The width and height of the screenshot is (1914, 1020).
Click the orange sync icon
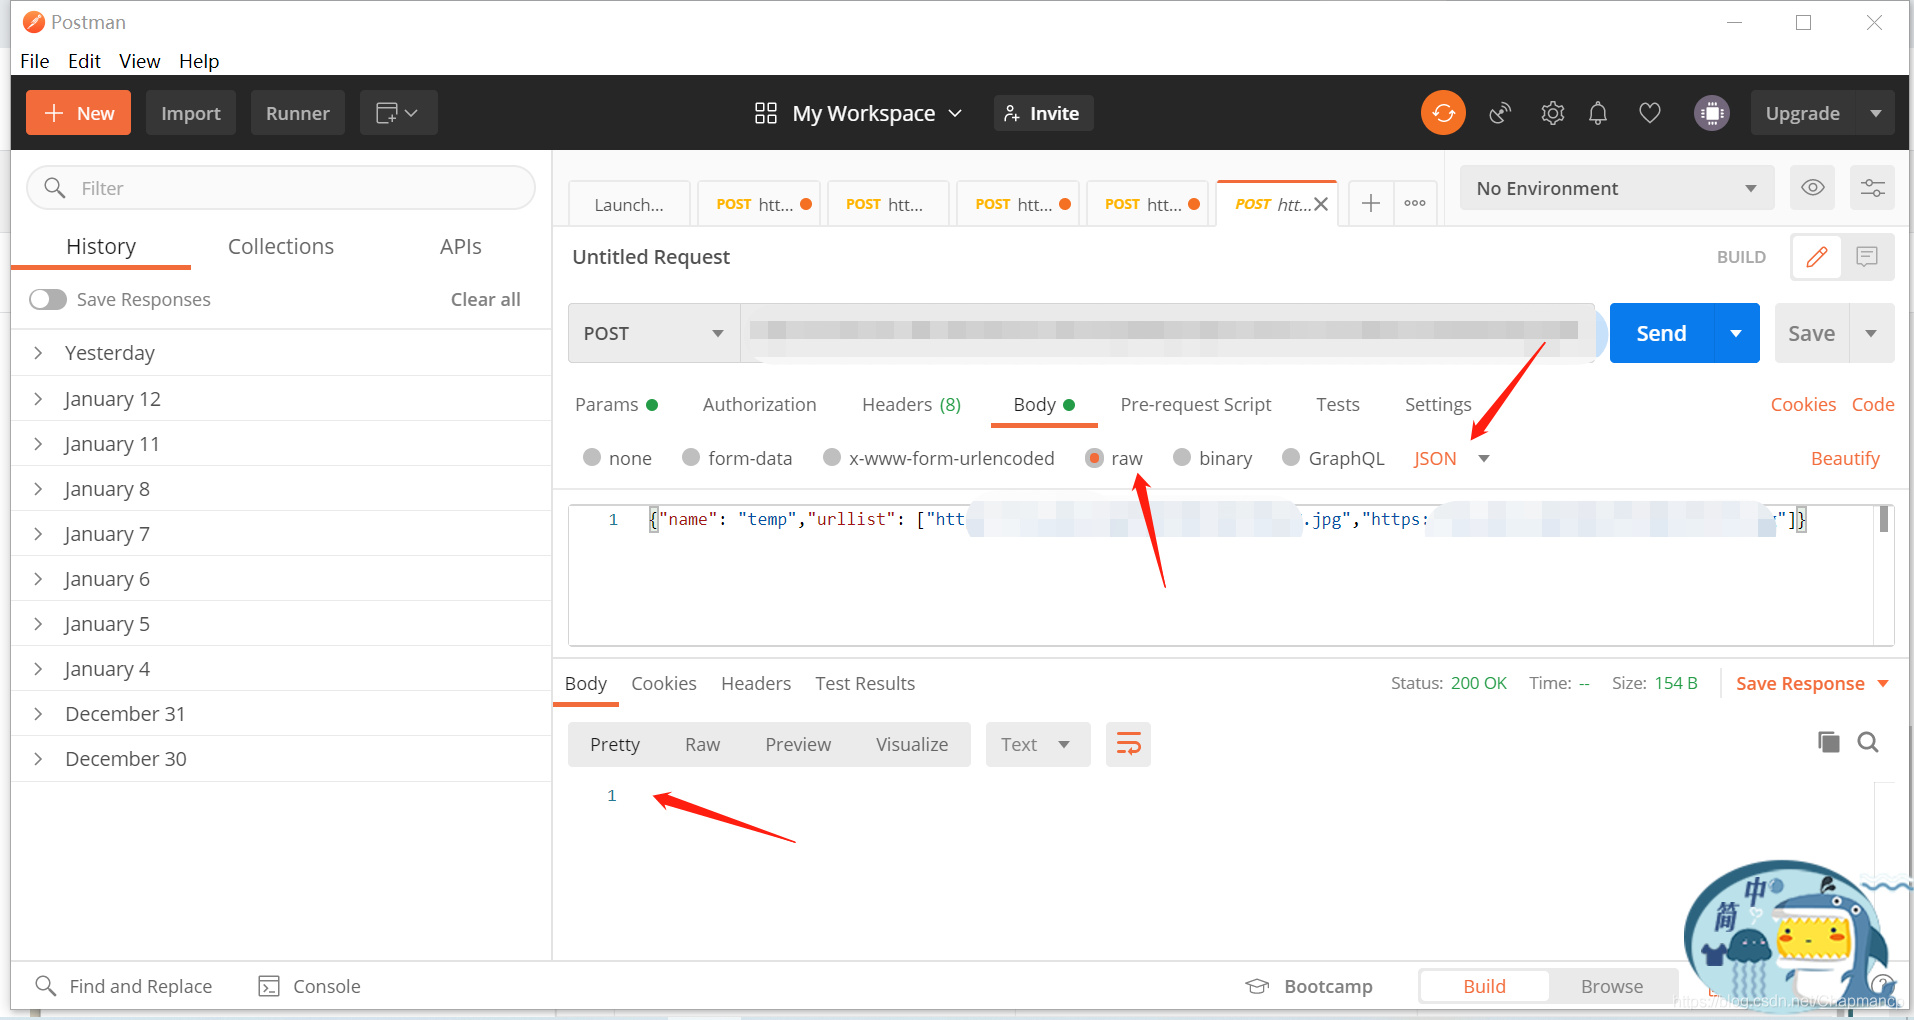[x=1443, y=113]
